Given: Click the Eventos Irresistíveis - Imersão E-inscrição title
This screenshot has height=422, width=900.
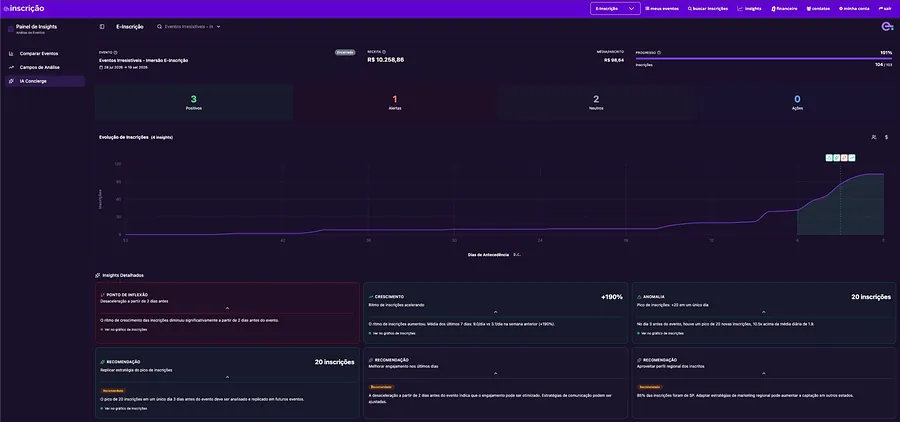Looking at the screenshot, I should pyautogui.click(x=143, y=60).
